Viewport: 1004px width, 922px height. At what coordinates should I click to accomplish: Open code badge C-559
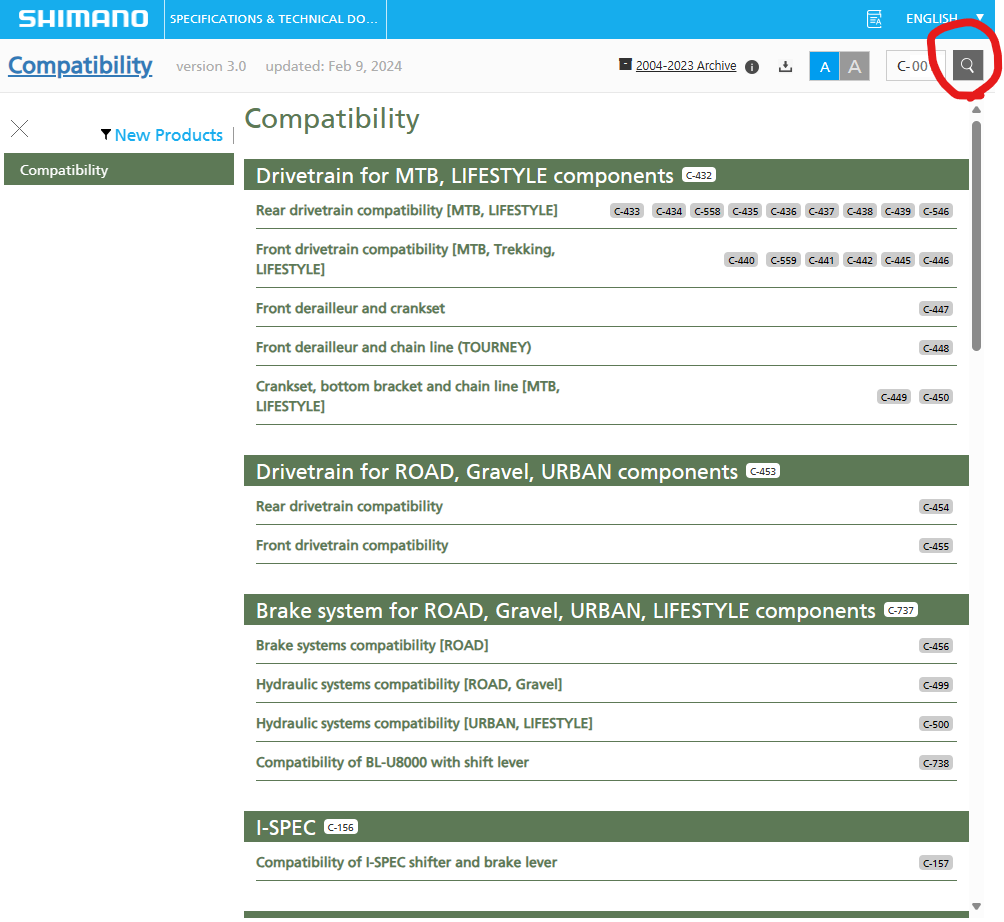(x=783, y=260)
